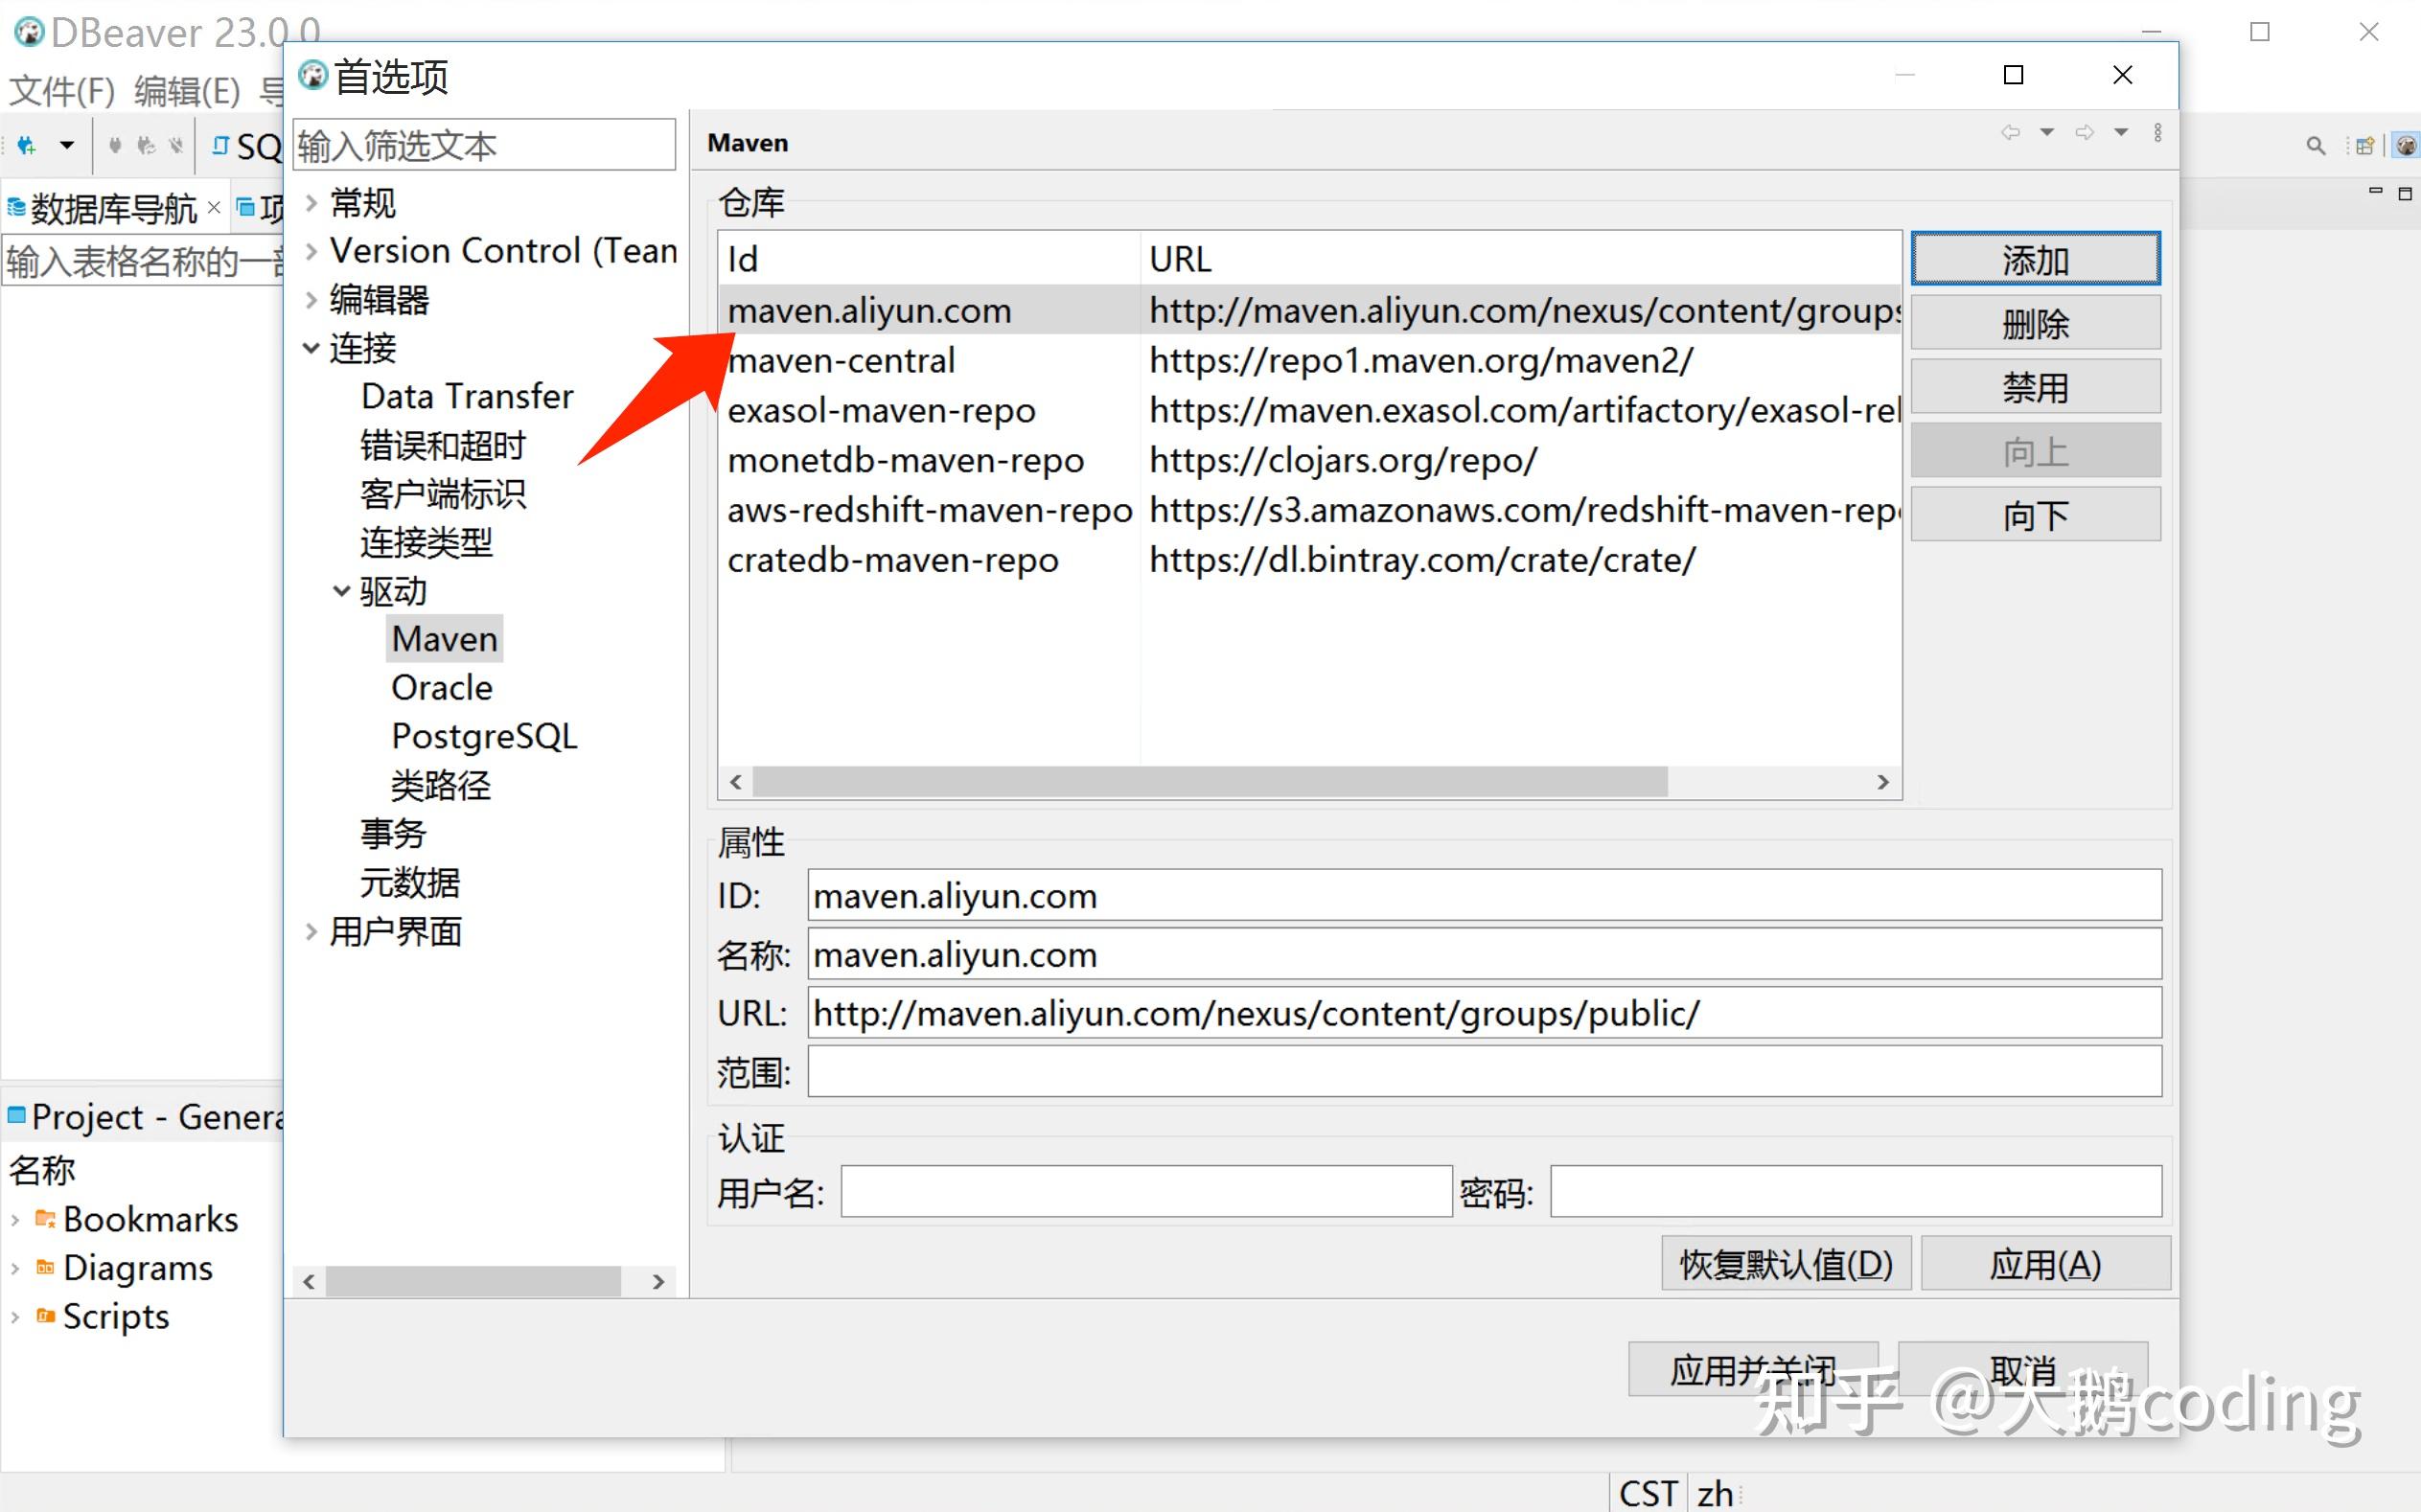Switch to the 数据库导航 tab

pos(112,209)
